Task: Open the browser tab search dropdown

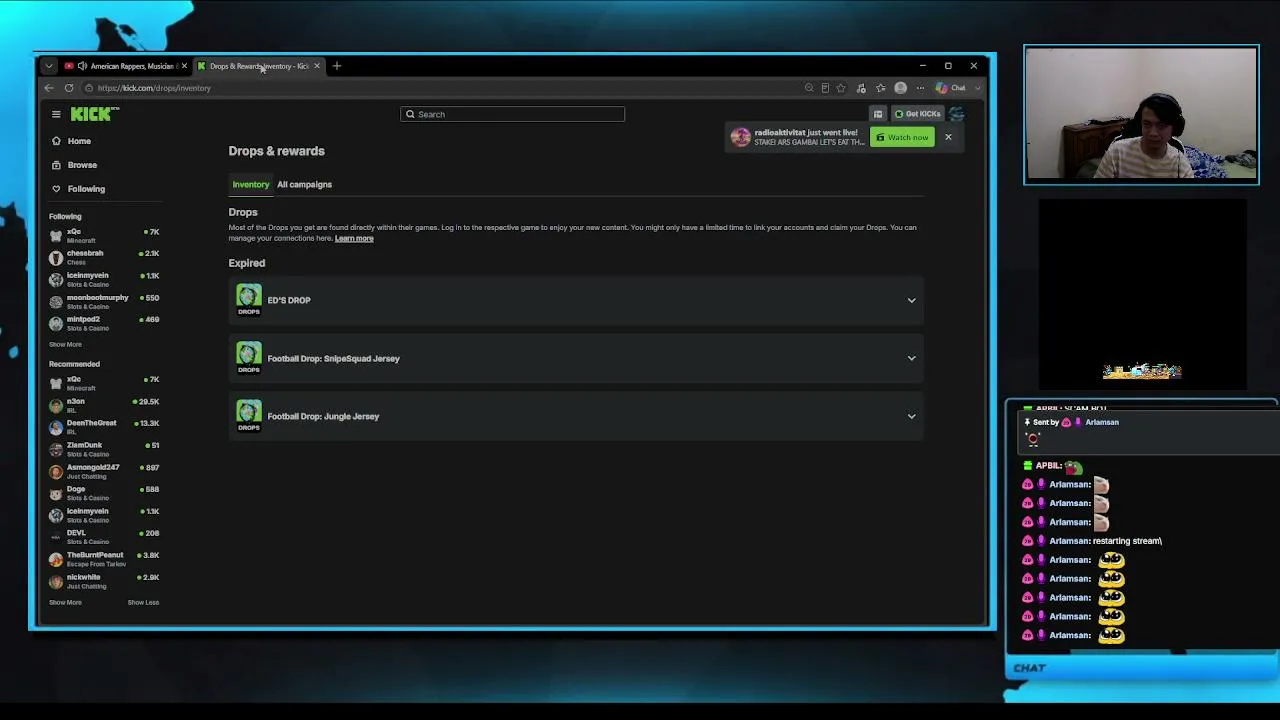Action: pos(48,66)
